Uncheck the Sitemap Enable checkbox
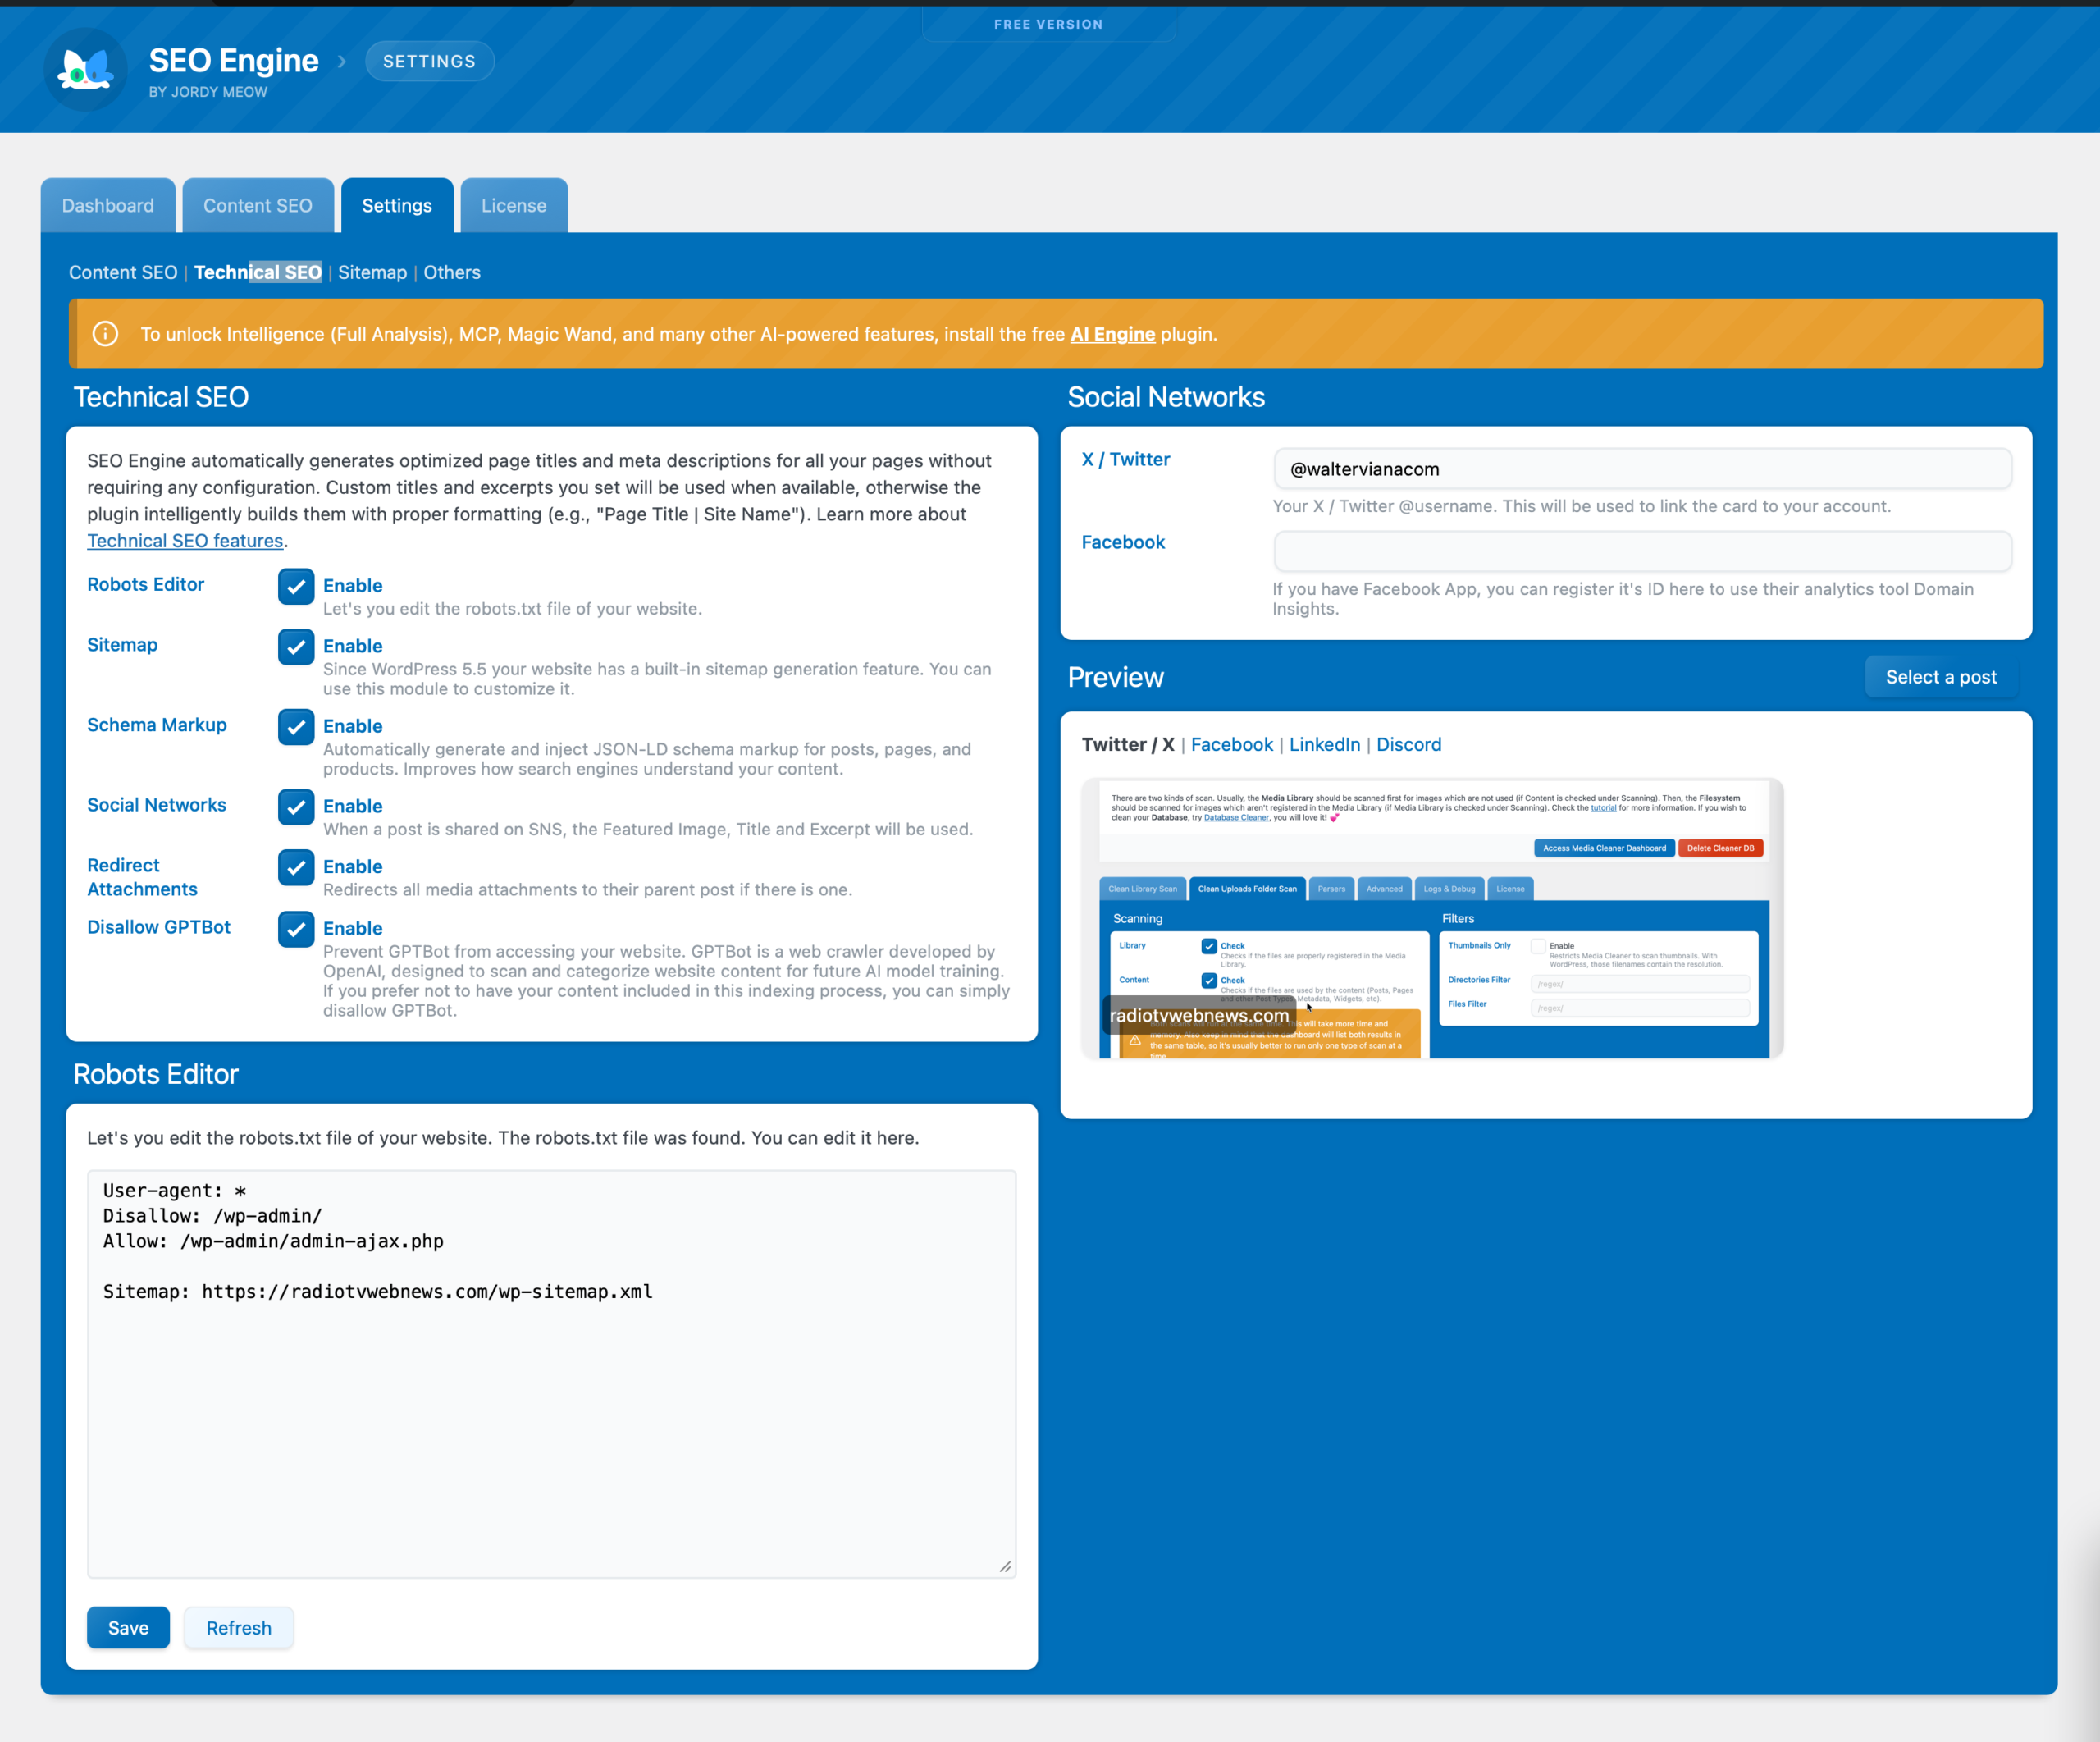The height and width of the screenshot is (1742, 2100). coord(295,646)
